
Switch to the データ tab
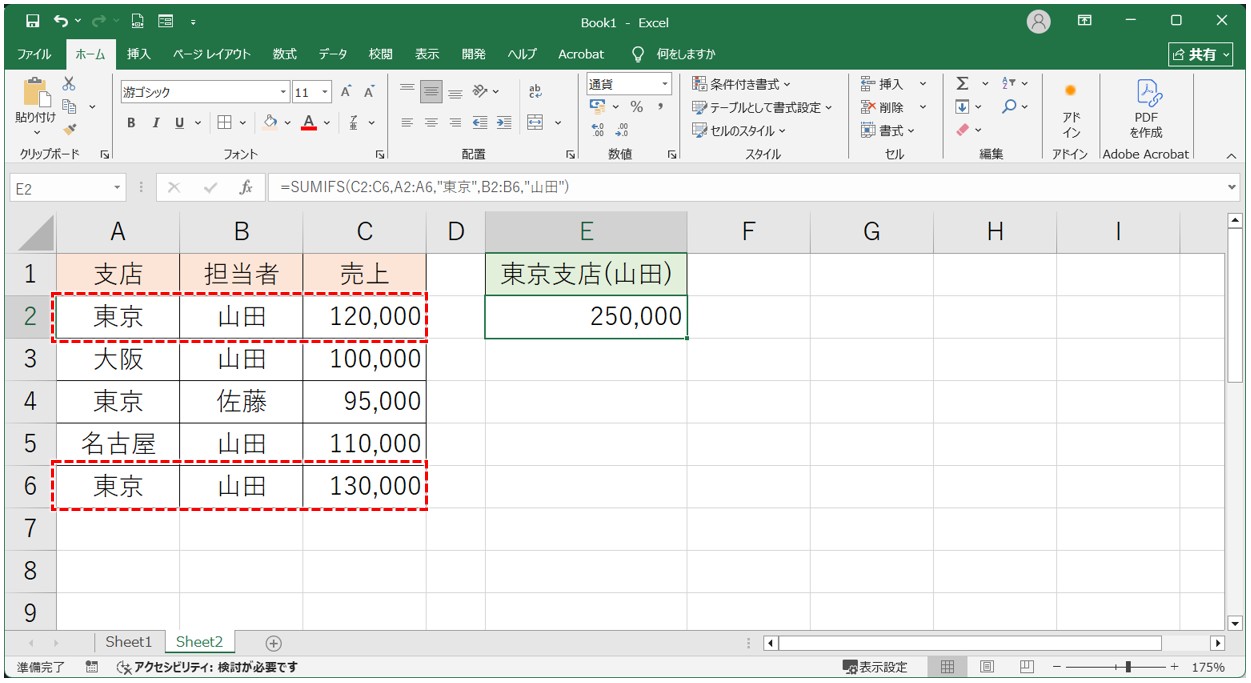click(333, 54)
